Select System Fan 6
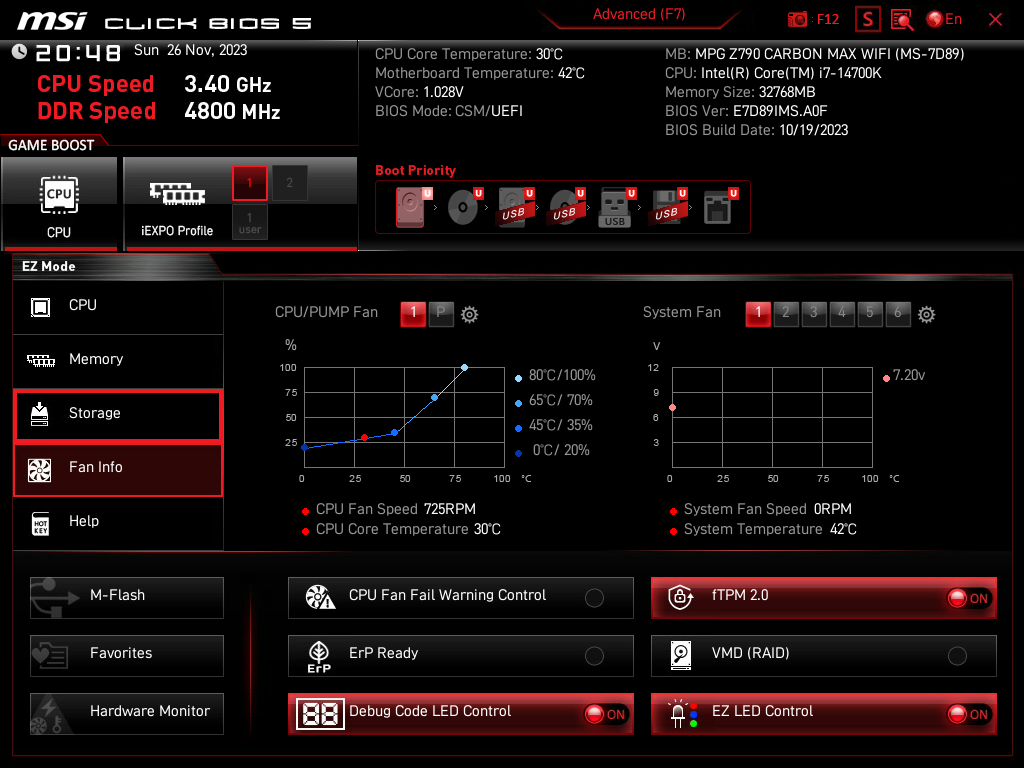 pos(898,313)
